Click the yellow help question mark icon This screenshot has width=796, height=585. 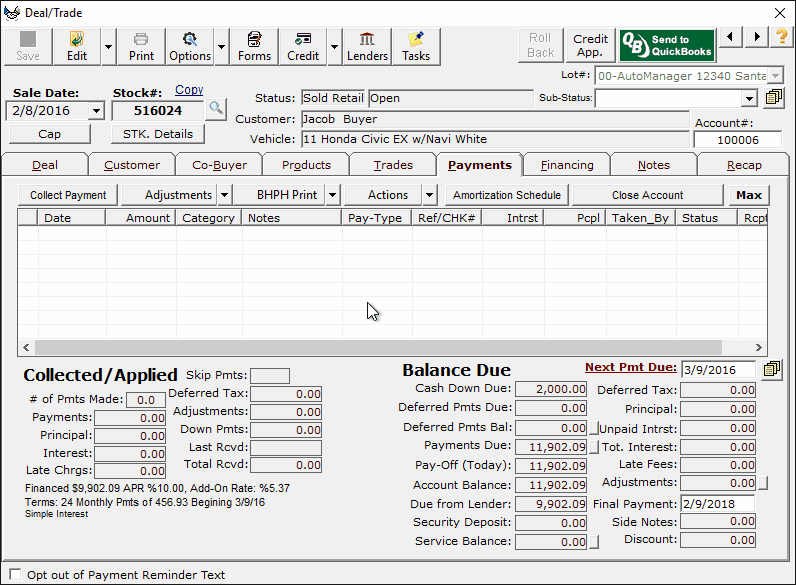[x=781, y=37]
